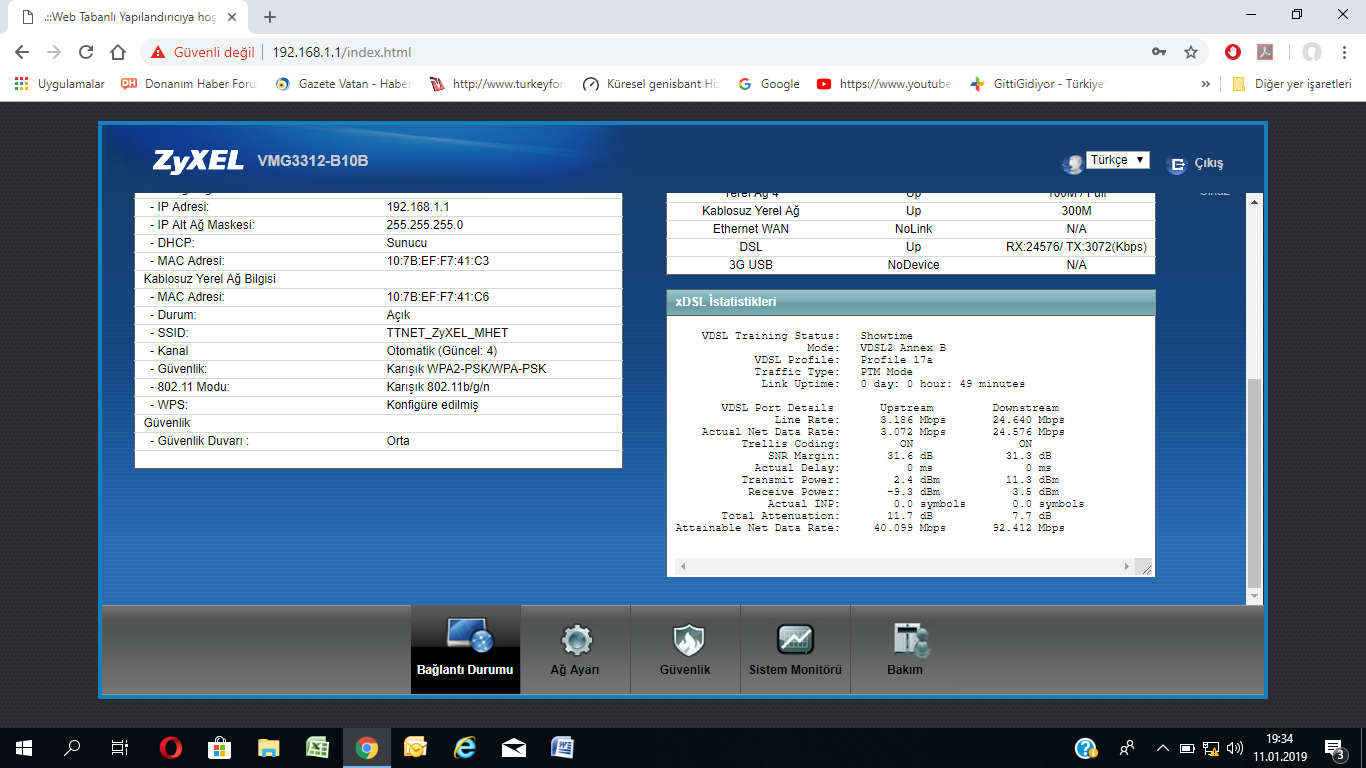The height and width of the screenshot is (768, 1366).
Task: Open the Diğer yer işaretleri folder
Action: coord(1291,84)
